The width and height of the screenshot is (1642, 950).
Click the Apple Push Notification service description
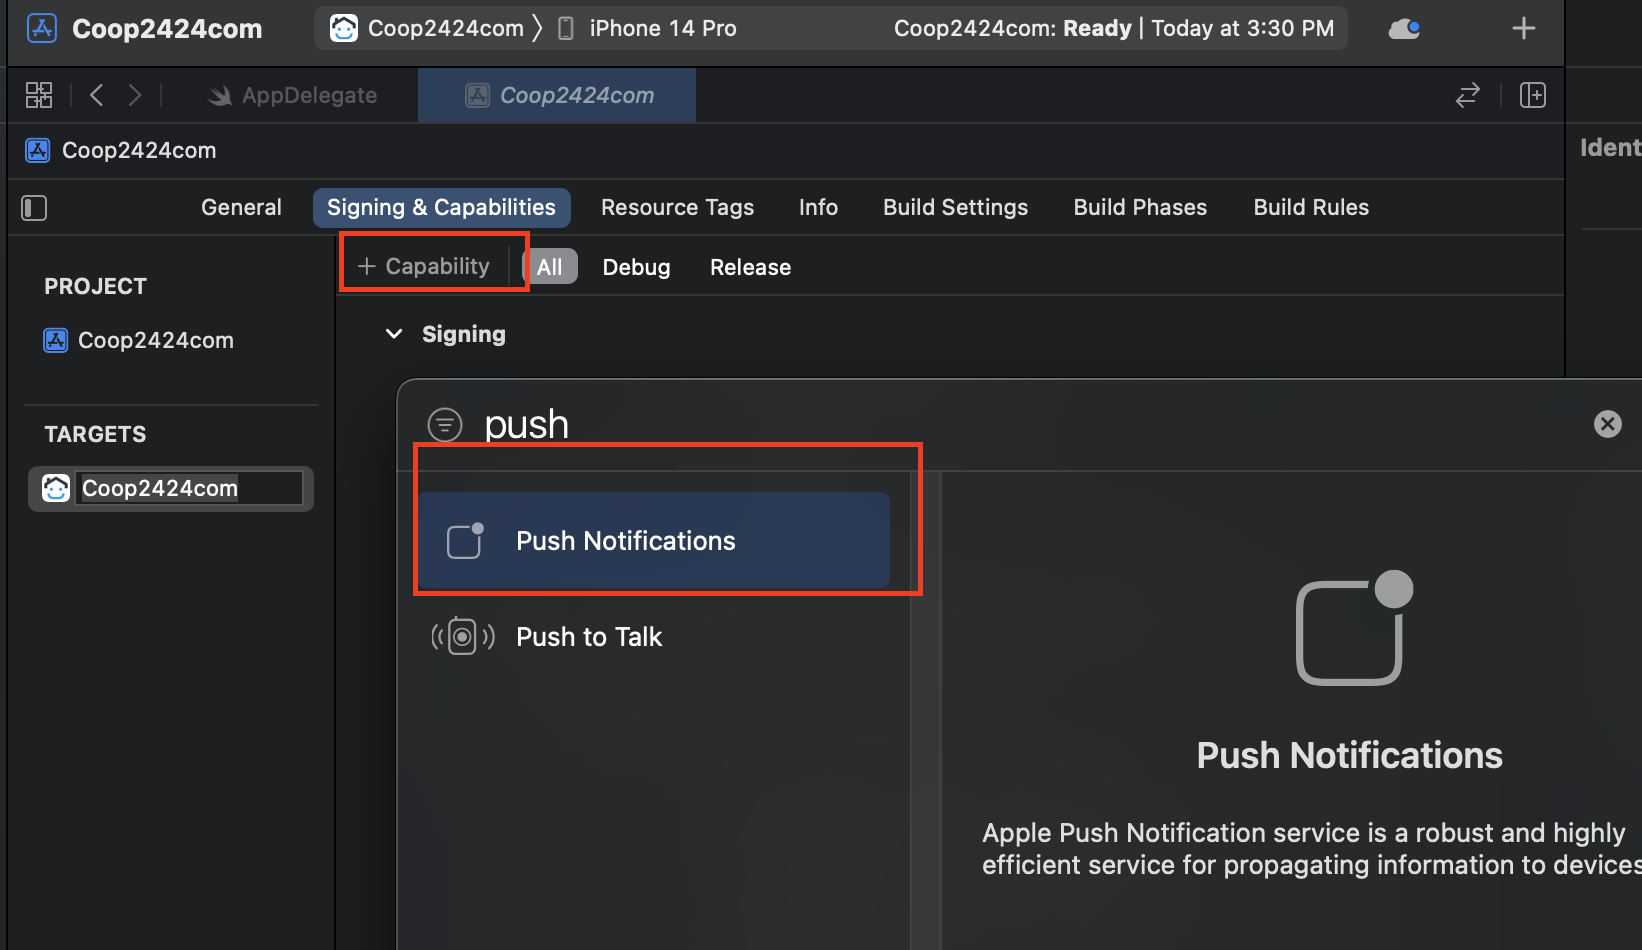coord(1311,848)
